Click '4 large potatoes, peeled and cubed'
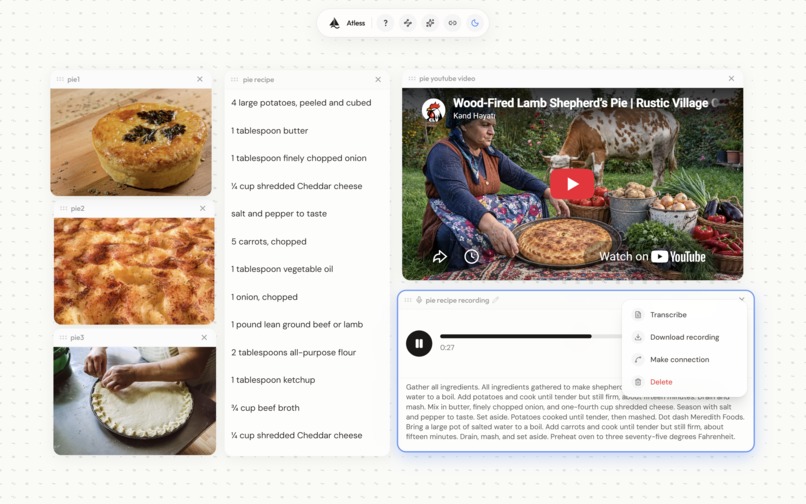This screenshot has width=806, height=504. (301, 103)
